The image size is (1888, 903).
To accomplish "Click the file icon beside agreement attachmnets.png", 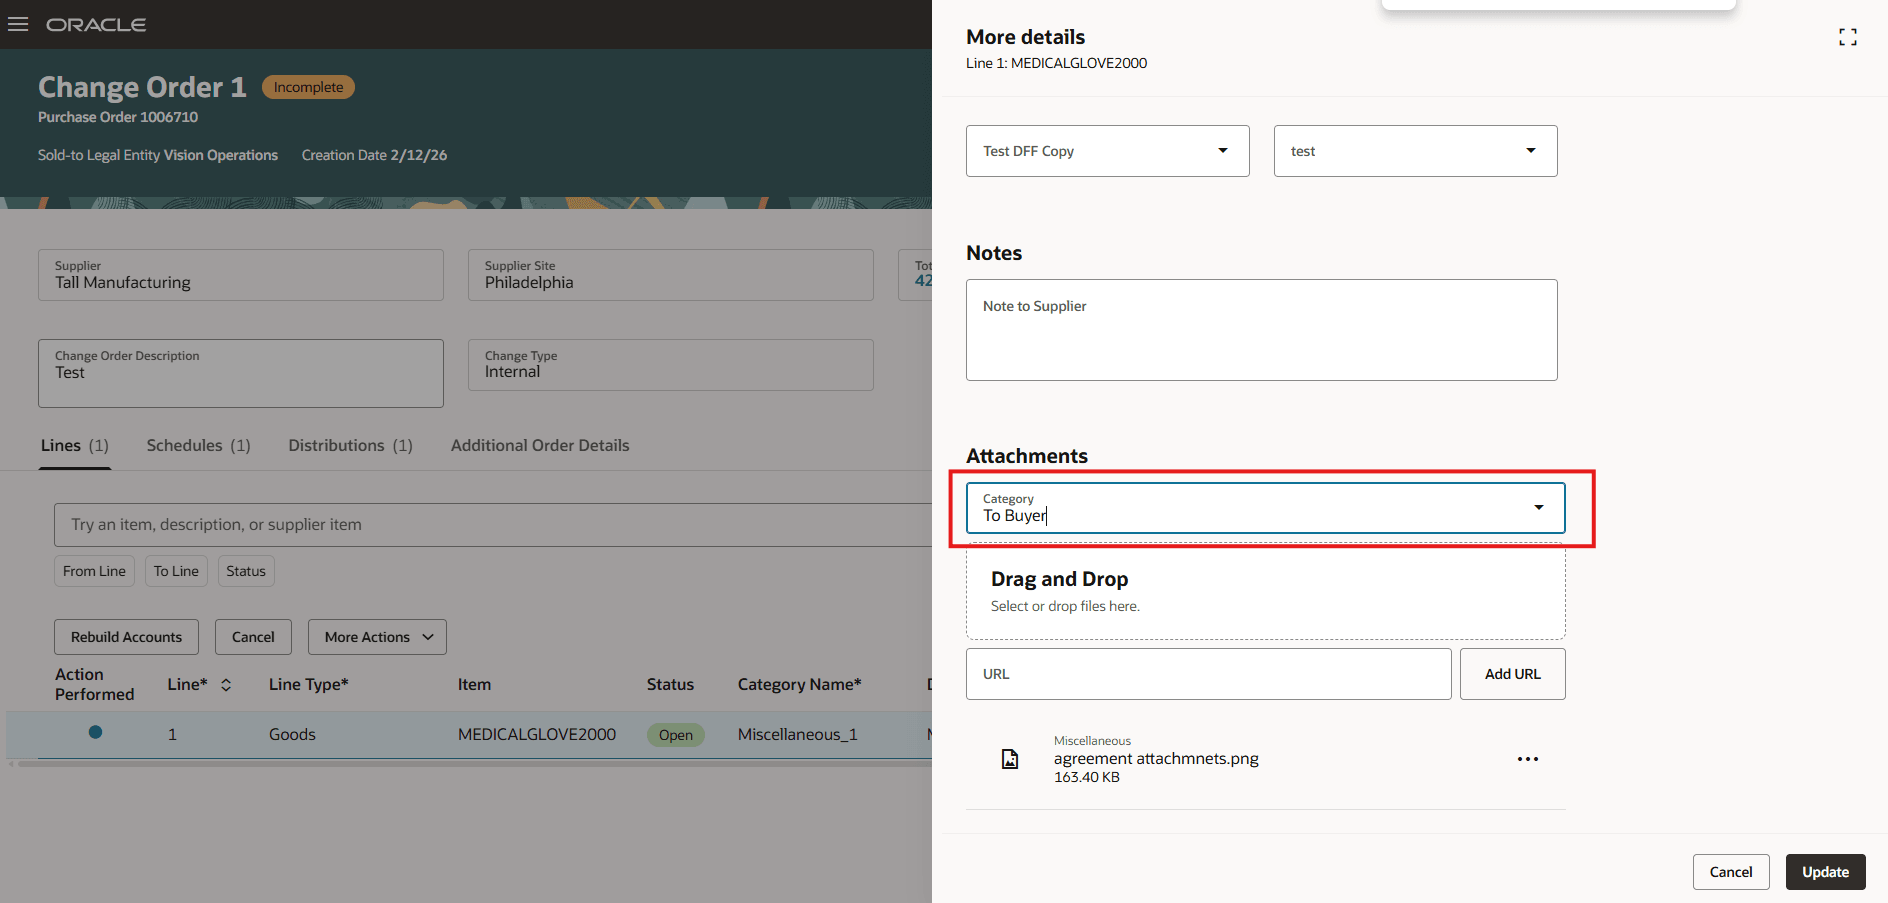I will point(1010,759).
